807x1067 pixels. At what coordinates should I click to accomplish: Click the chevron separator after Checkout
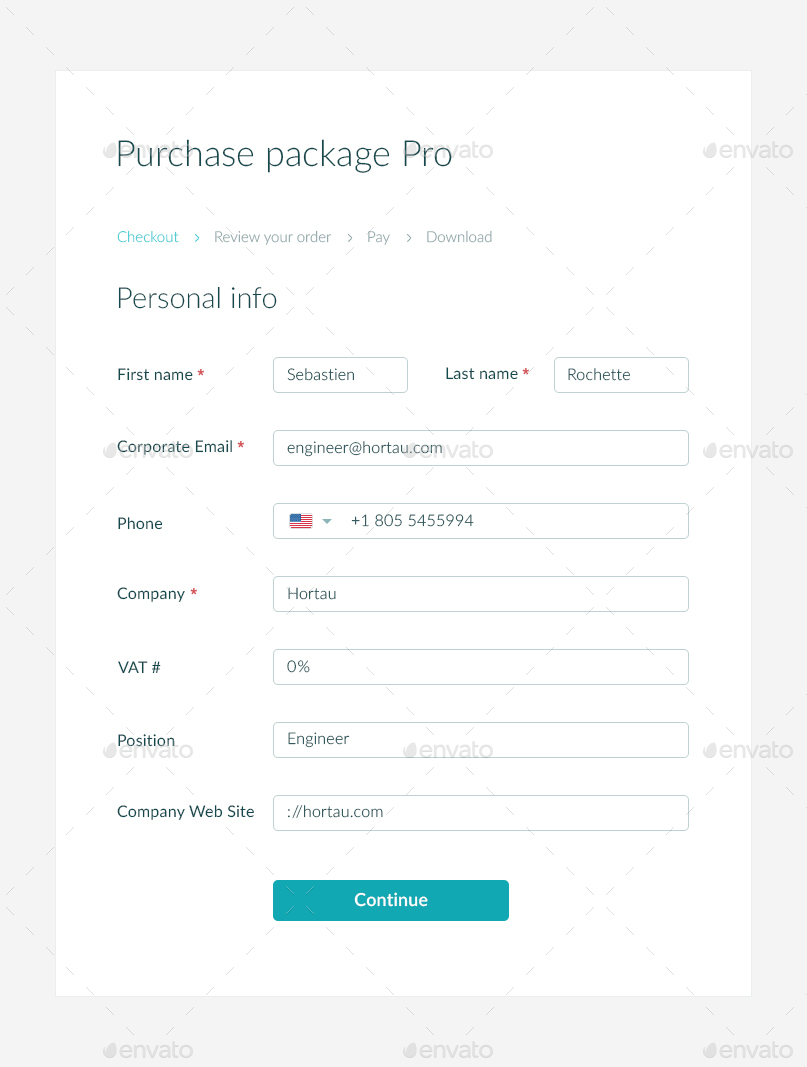tap(196, 237)
